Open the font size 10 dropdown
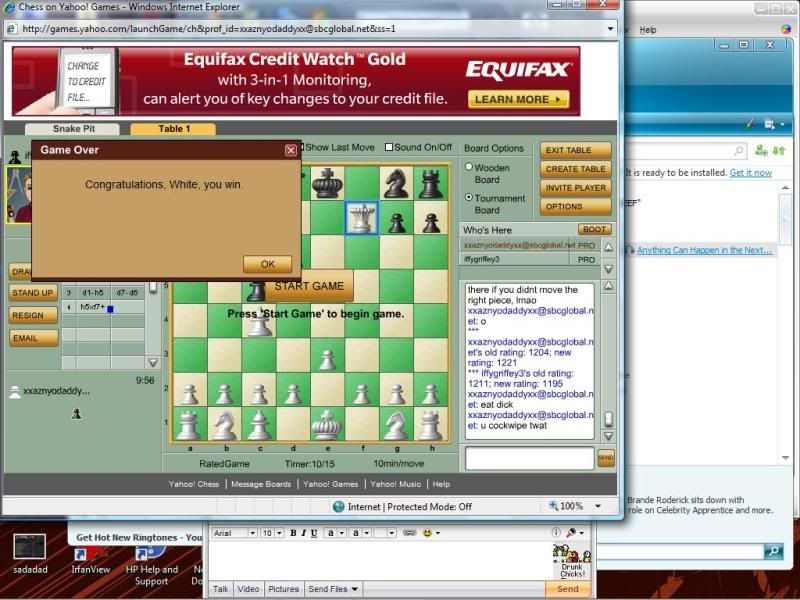Screen dimensions: 800x600 click(280, 533)
